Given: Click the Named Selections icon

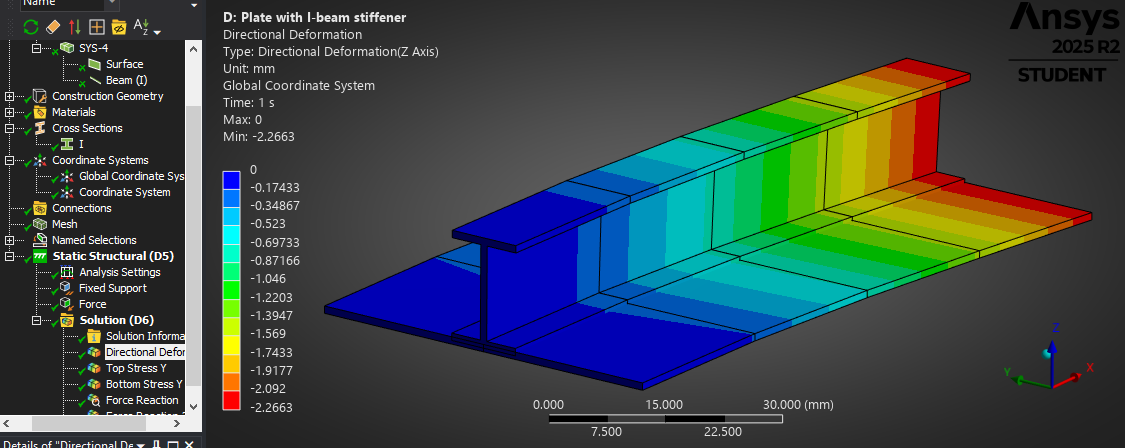Looking at the screenshot, I should [x=40, y=240].
